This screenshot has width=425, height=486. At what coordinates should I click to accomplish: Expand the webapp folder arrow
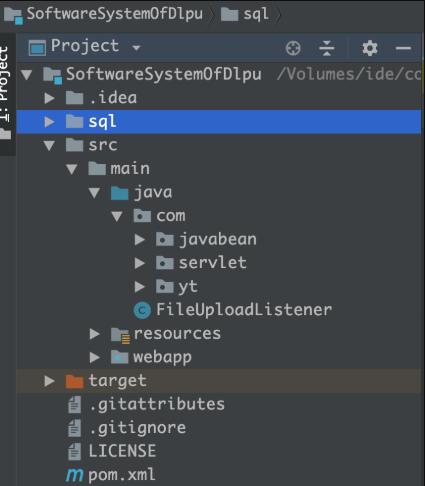(x=95, y=357)
